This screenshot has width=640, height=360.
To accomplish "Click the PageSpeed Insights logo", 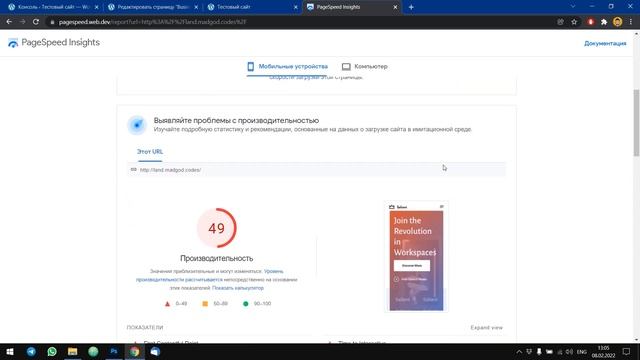I will pos(53,42).
